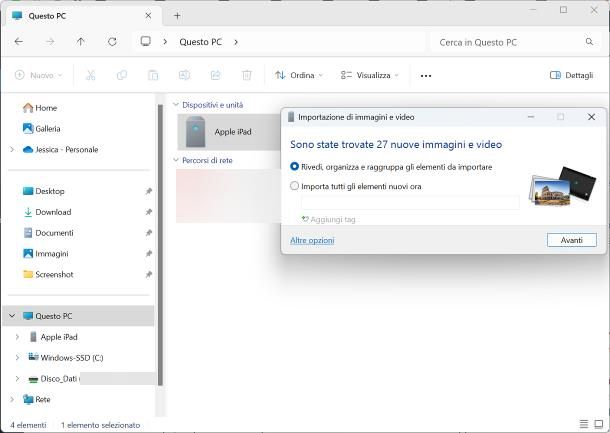Click the Avanti button
This screenshot has width=610, height=433.
571,240
